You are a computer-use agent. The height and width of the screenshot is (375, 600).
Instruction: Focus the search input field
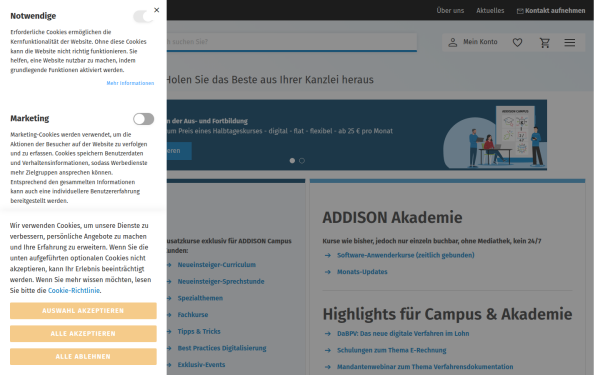pyautogui.click(x=292, y=42)
